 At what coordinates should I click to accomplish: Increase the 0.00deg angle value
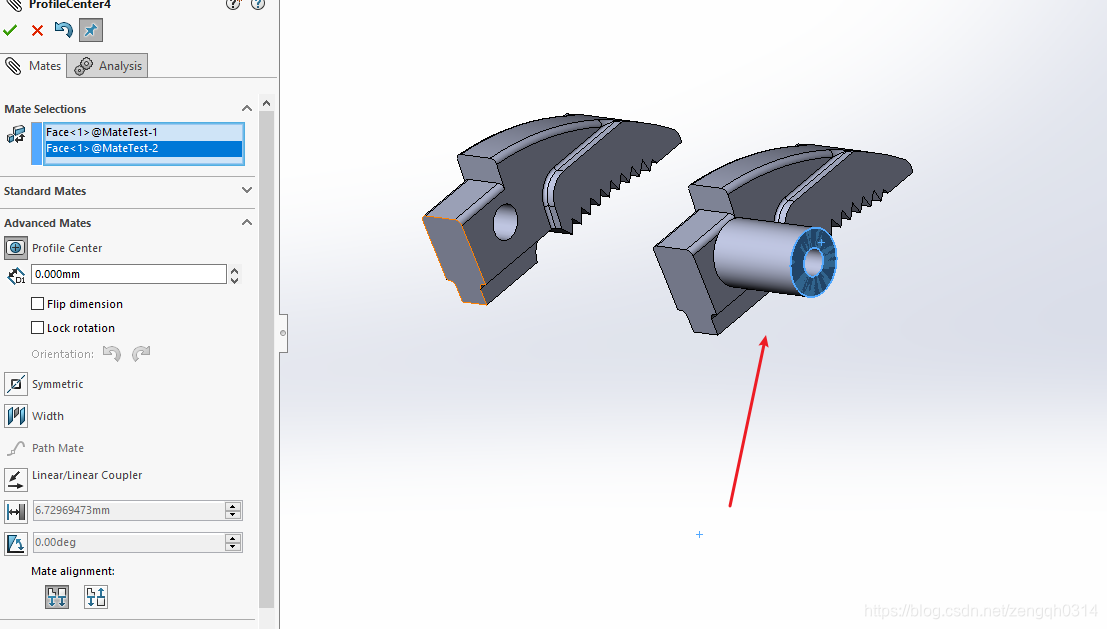233,538
